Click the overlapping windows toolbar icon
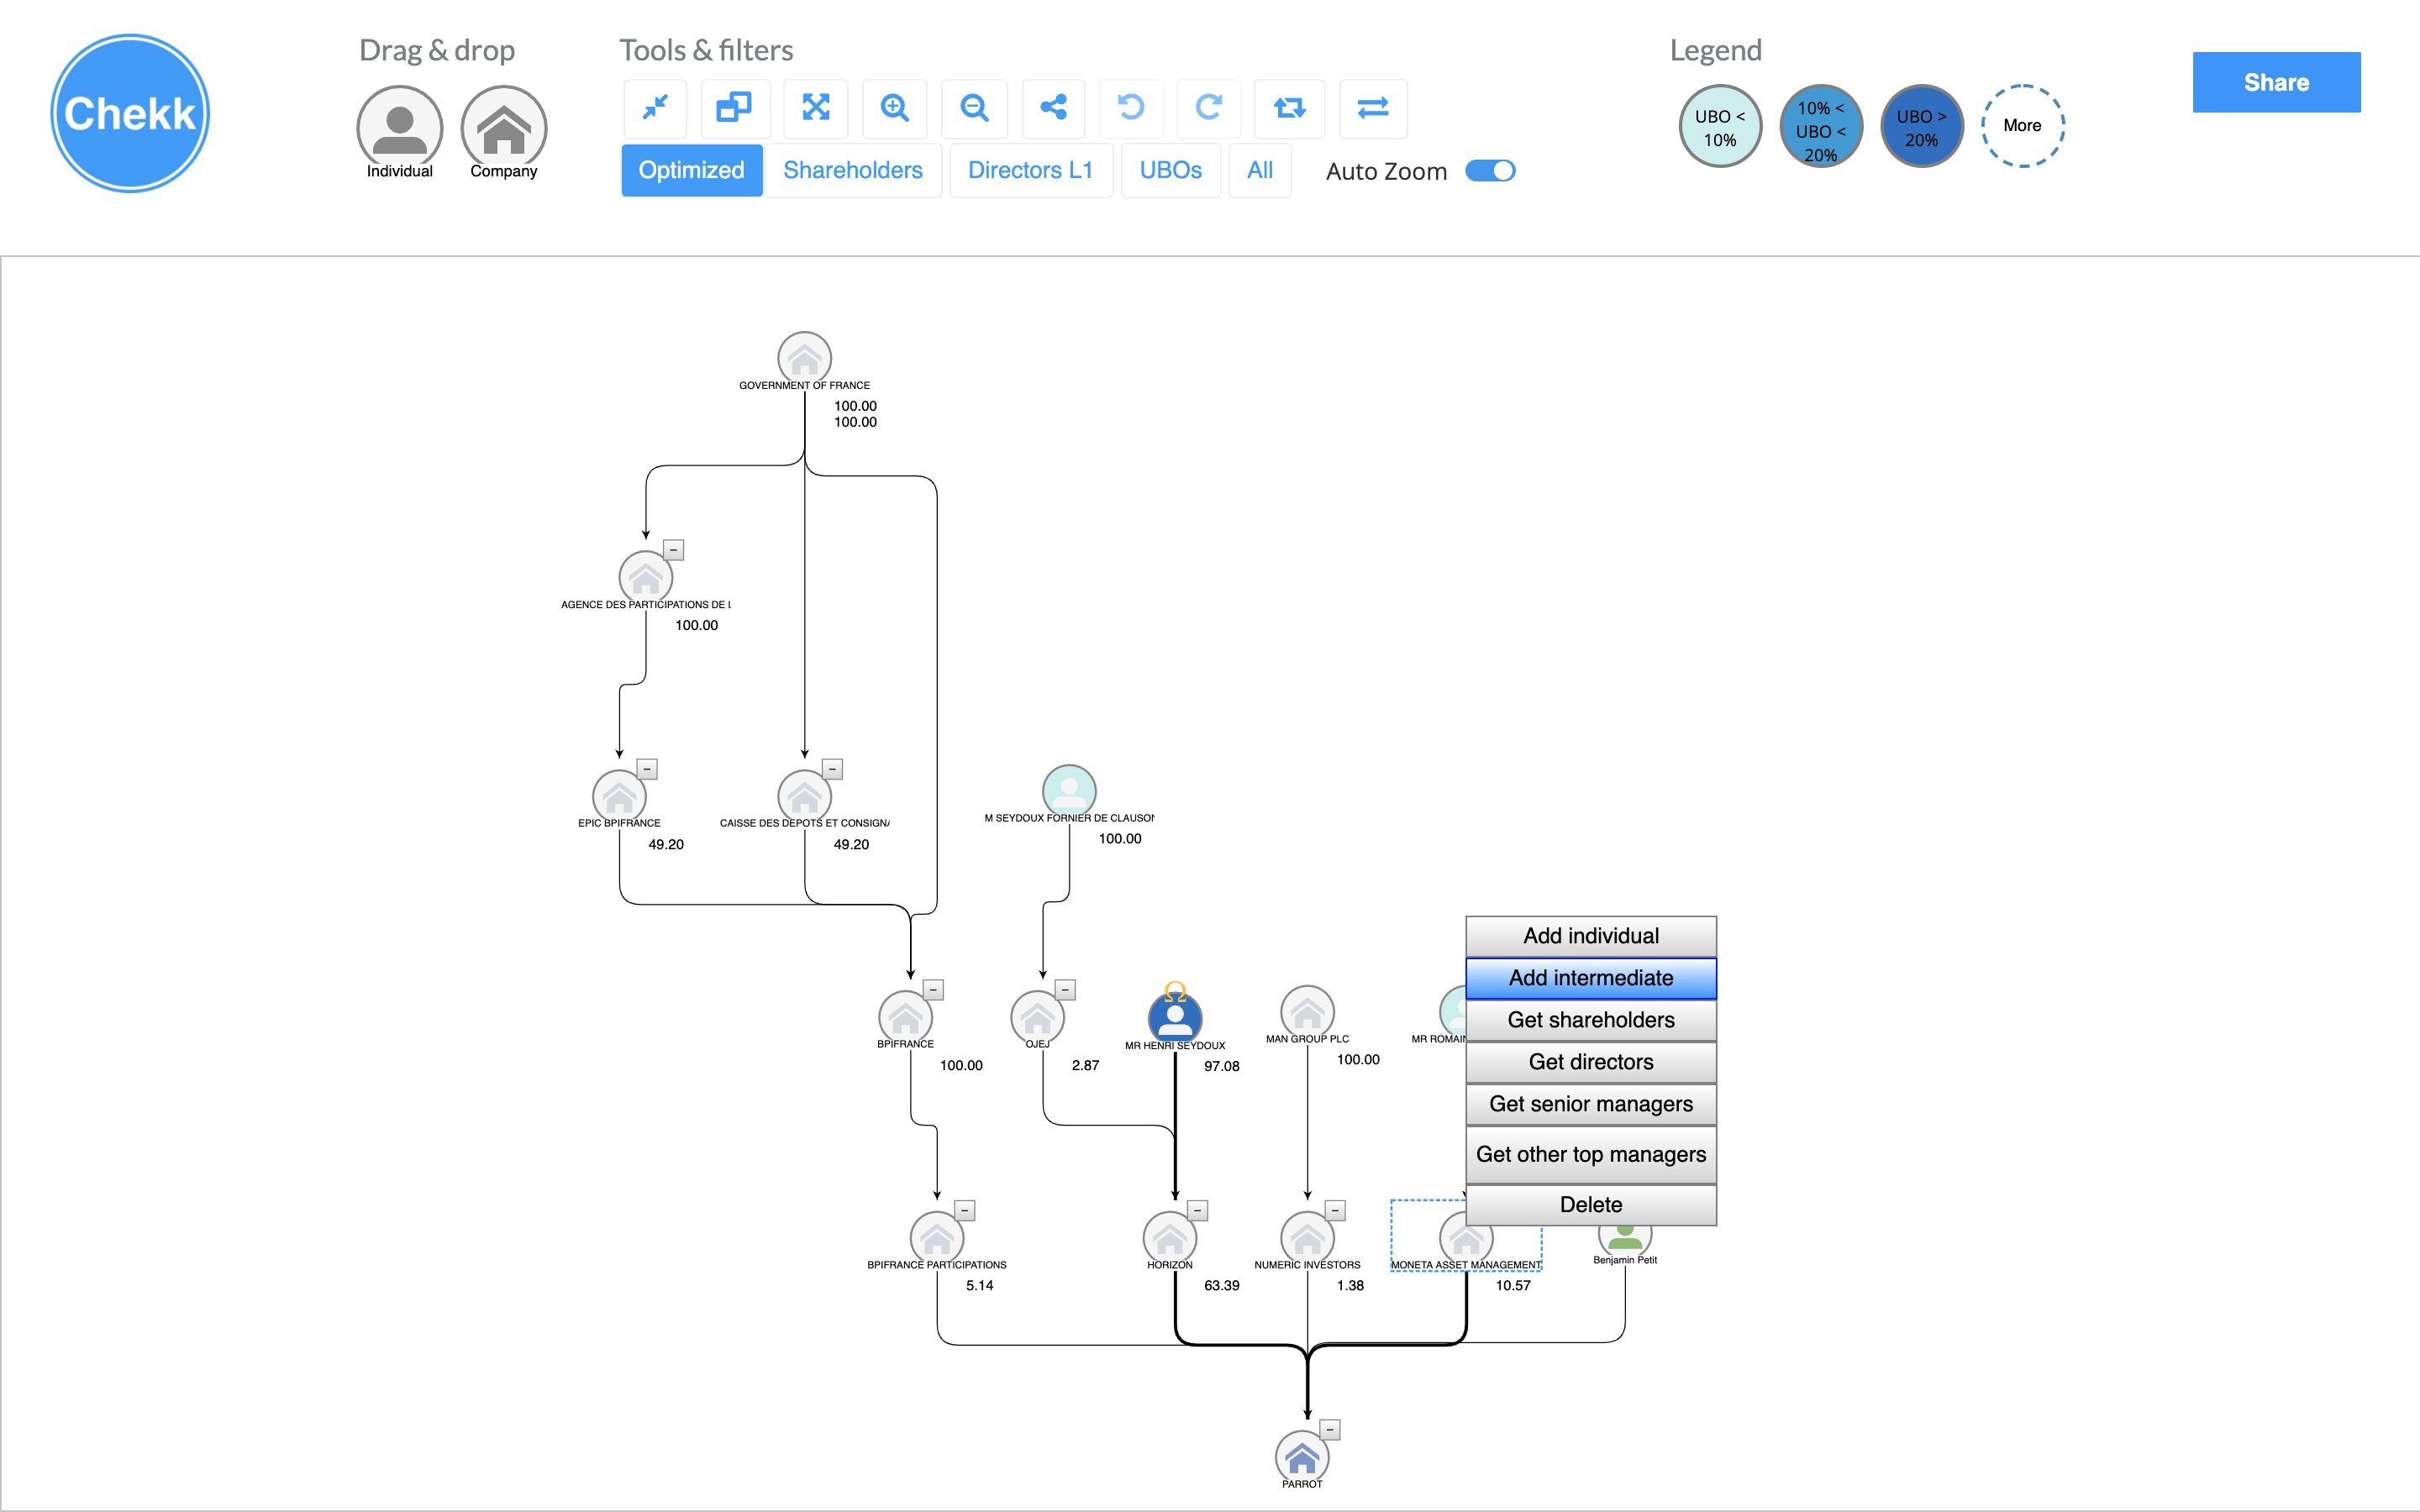This screenshot has width=2420, height=1512. click(735, 108)
